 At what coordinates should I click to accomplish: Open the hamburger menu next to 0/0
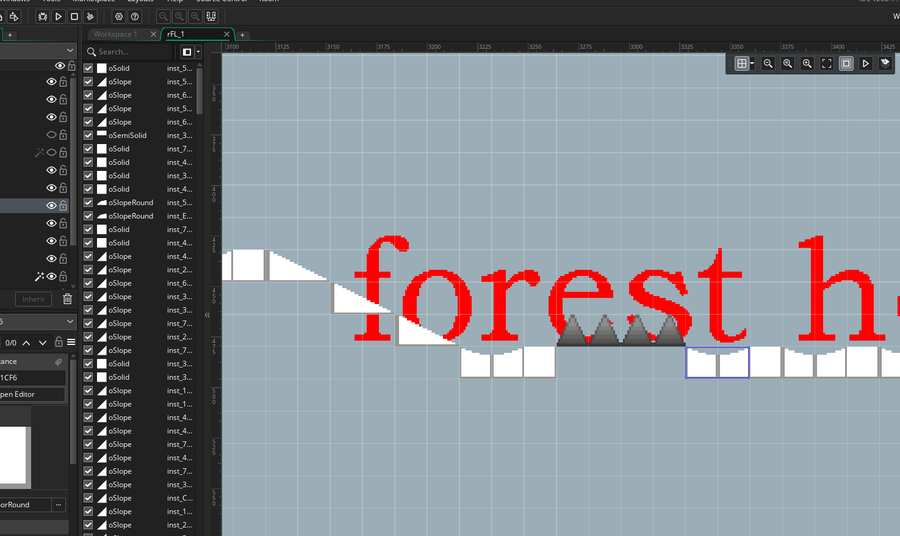tap(71, 343)
